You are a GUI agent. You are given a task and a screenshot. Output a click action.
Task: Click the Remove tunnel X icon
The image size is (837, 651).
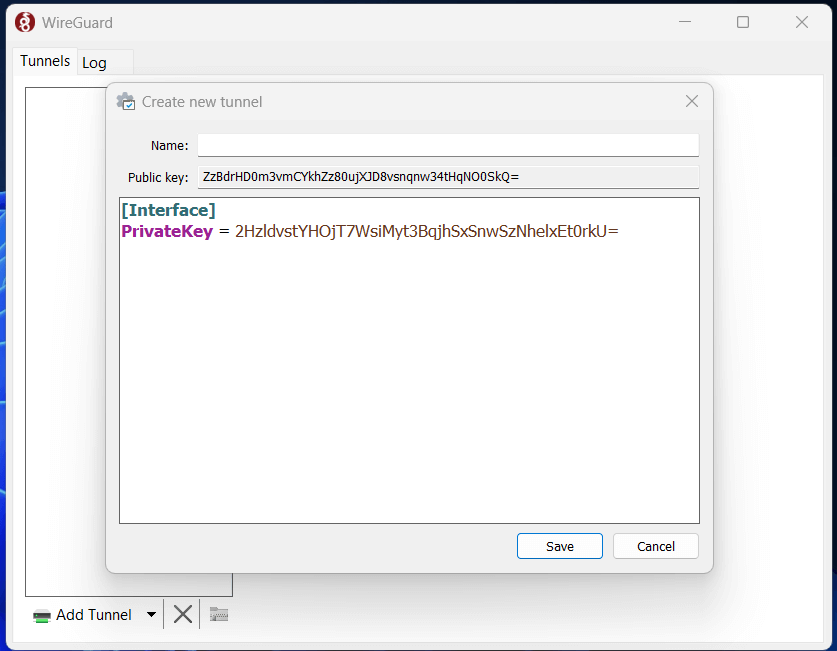pos(182,614)
